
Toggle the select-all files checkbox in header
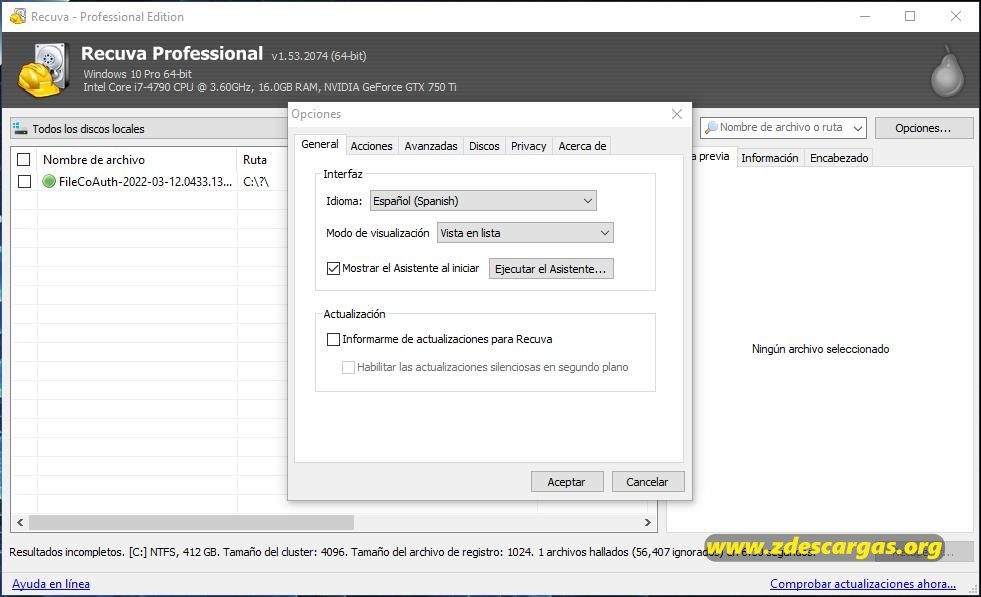(24, 160)
